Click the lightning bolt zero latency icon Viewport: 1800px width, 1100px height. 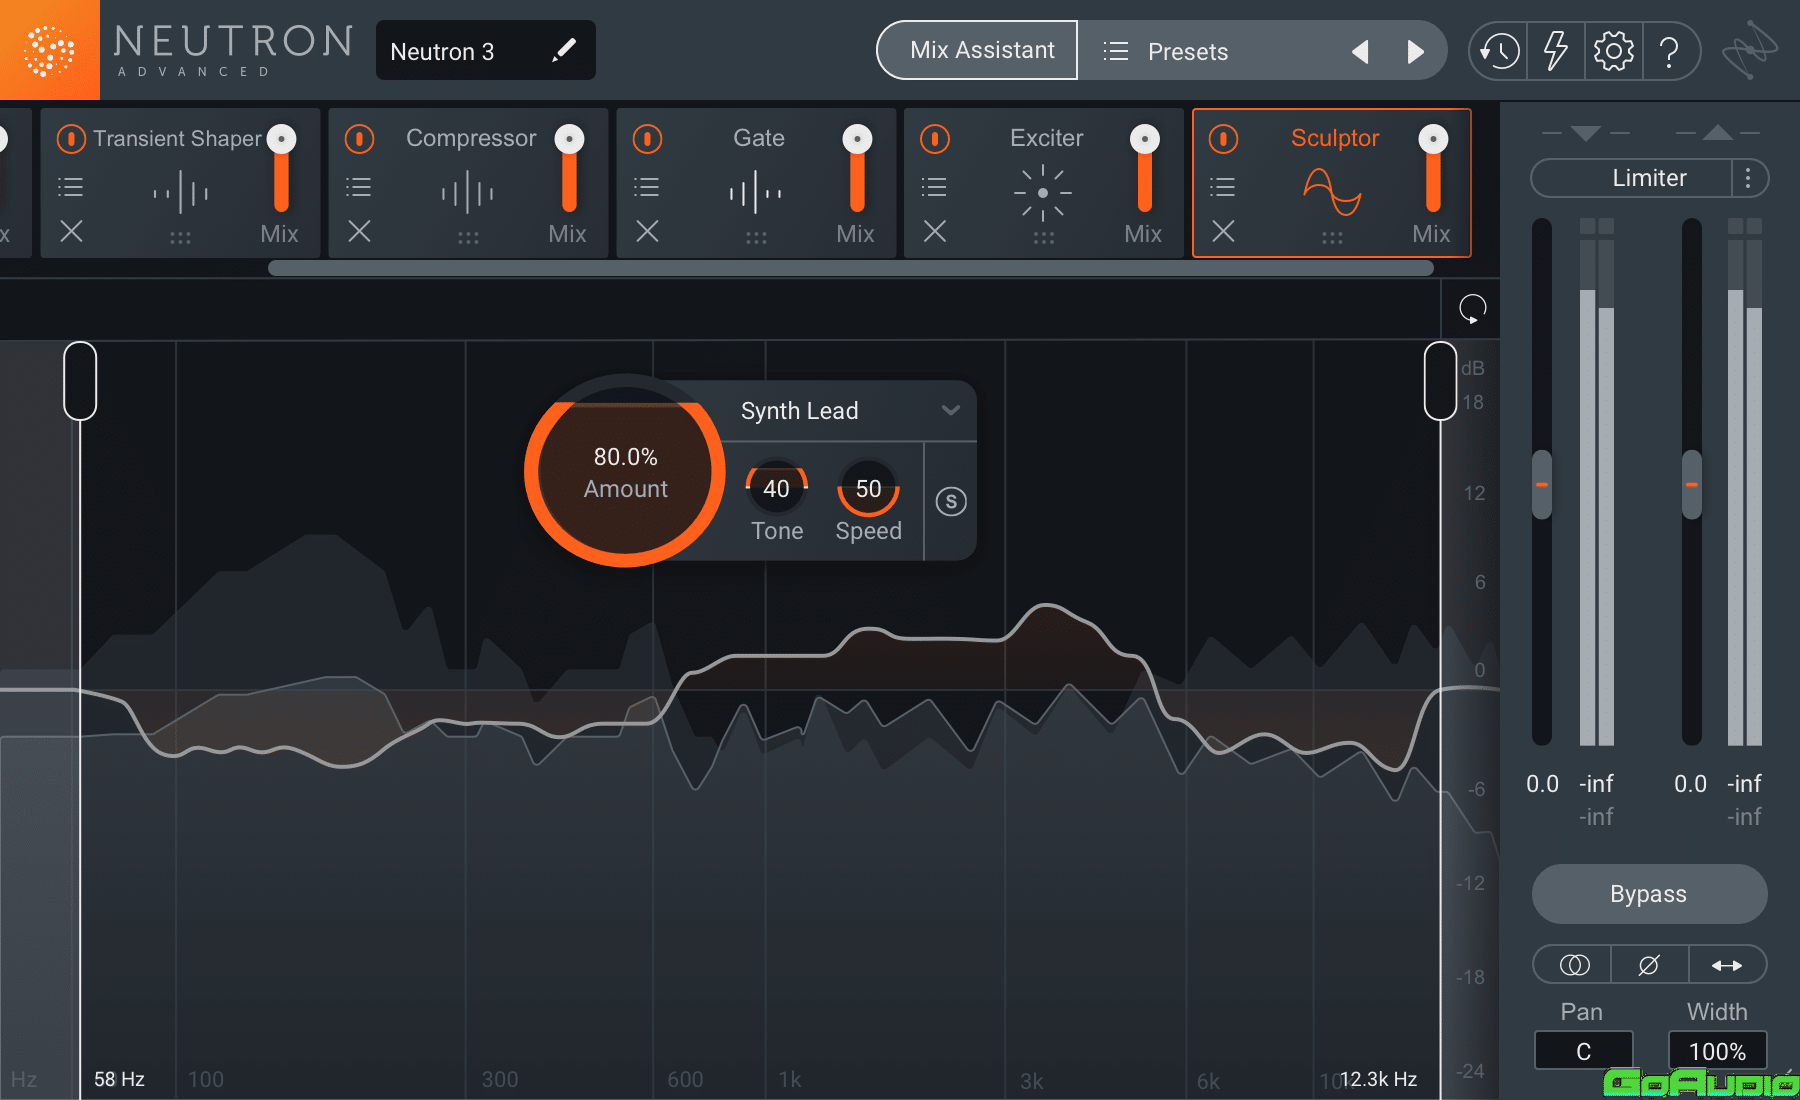tap(1555, 51)
